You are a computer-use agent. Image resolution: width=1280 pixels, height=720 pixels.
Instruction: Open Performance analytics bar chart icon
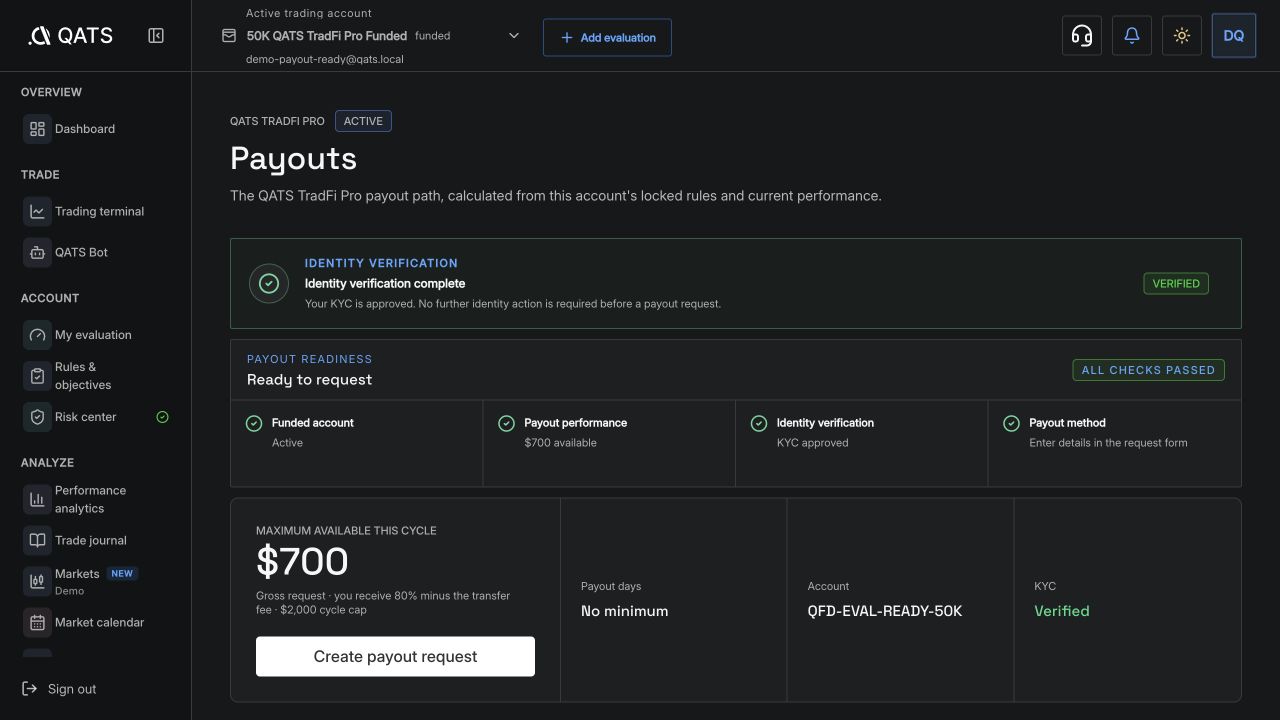pyautogui.click(x=37, y=499)
